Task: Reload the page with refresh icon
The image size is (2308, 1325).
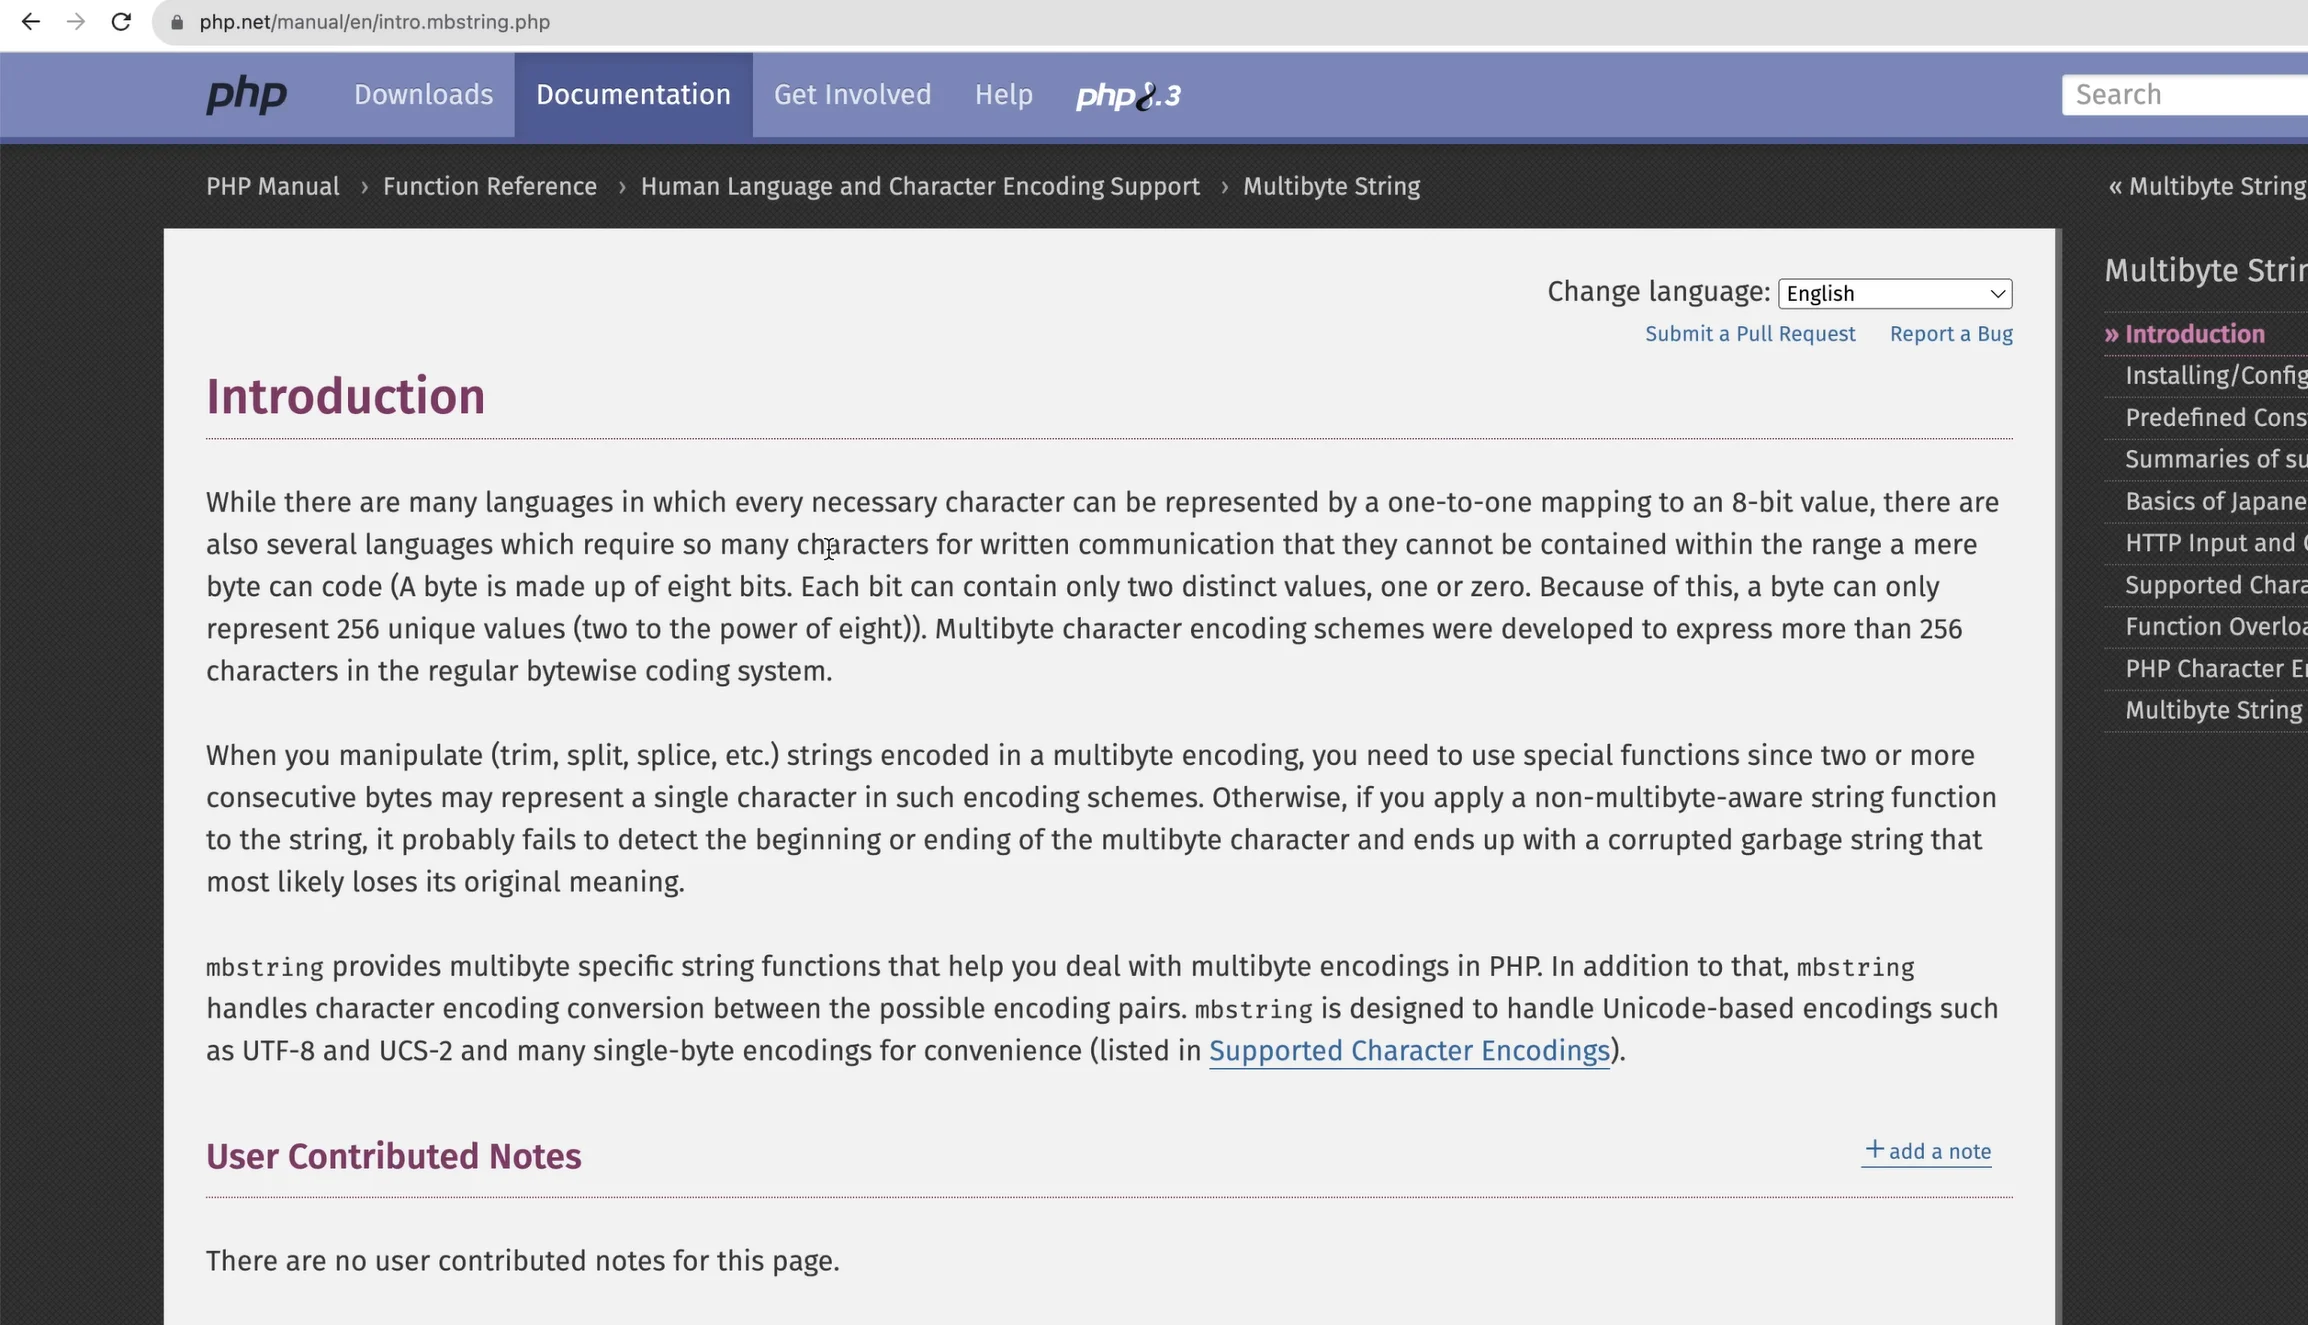Action: point(121,22)
